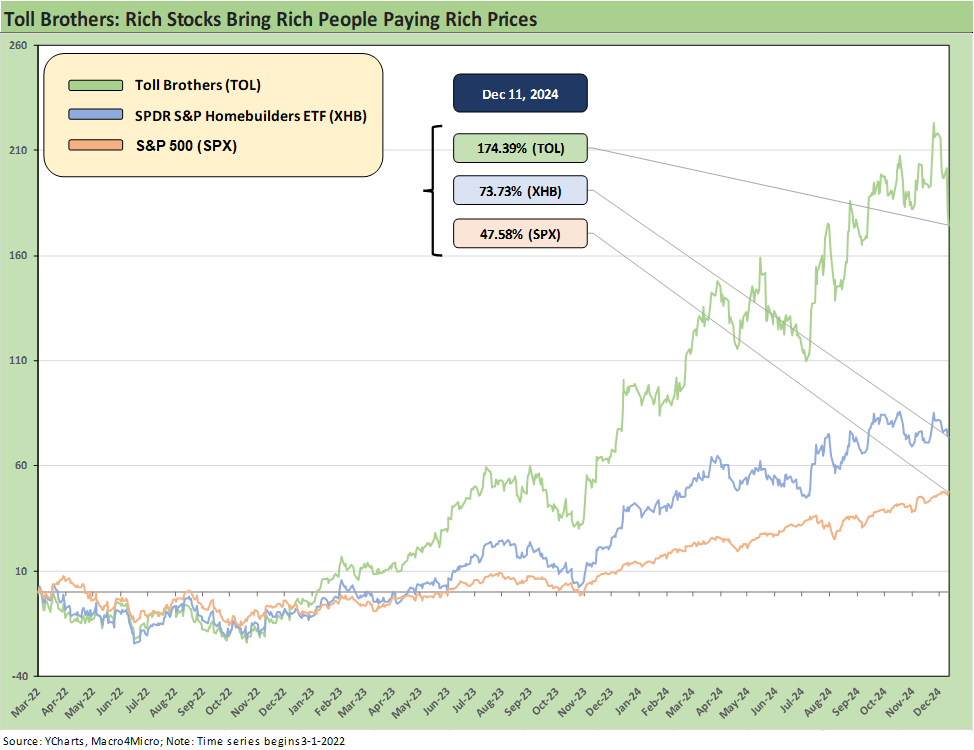Click the y-axis label 260
The width and height of the screenshot is (974, 750).
coord(19,45)
